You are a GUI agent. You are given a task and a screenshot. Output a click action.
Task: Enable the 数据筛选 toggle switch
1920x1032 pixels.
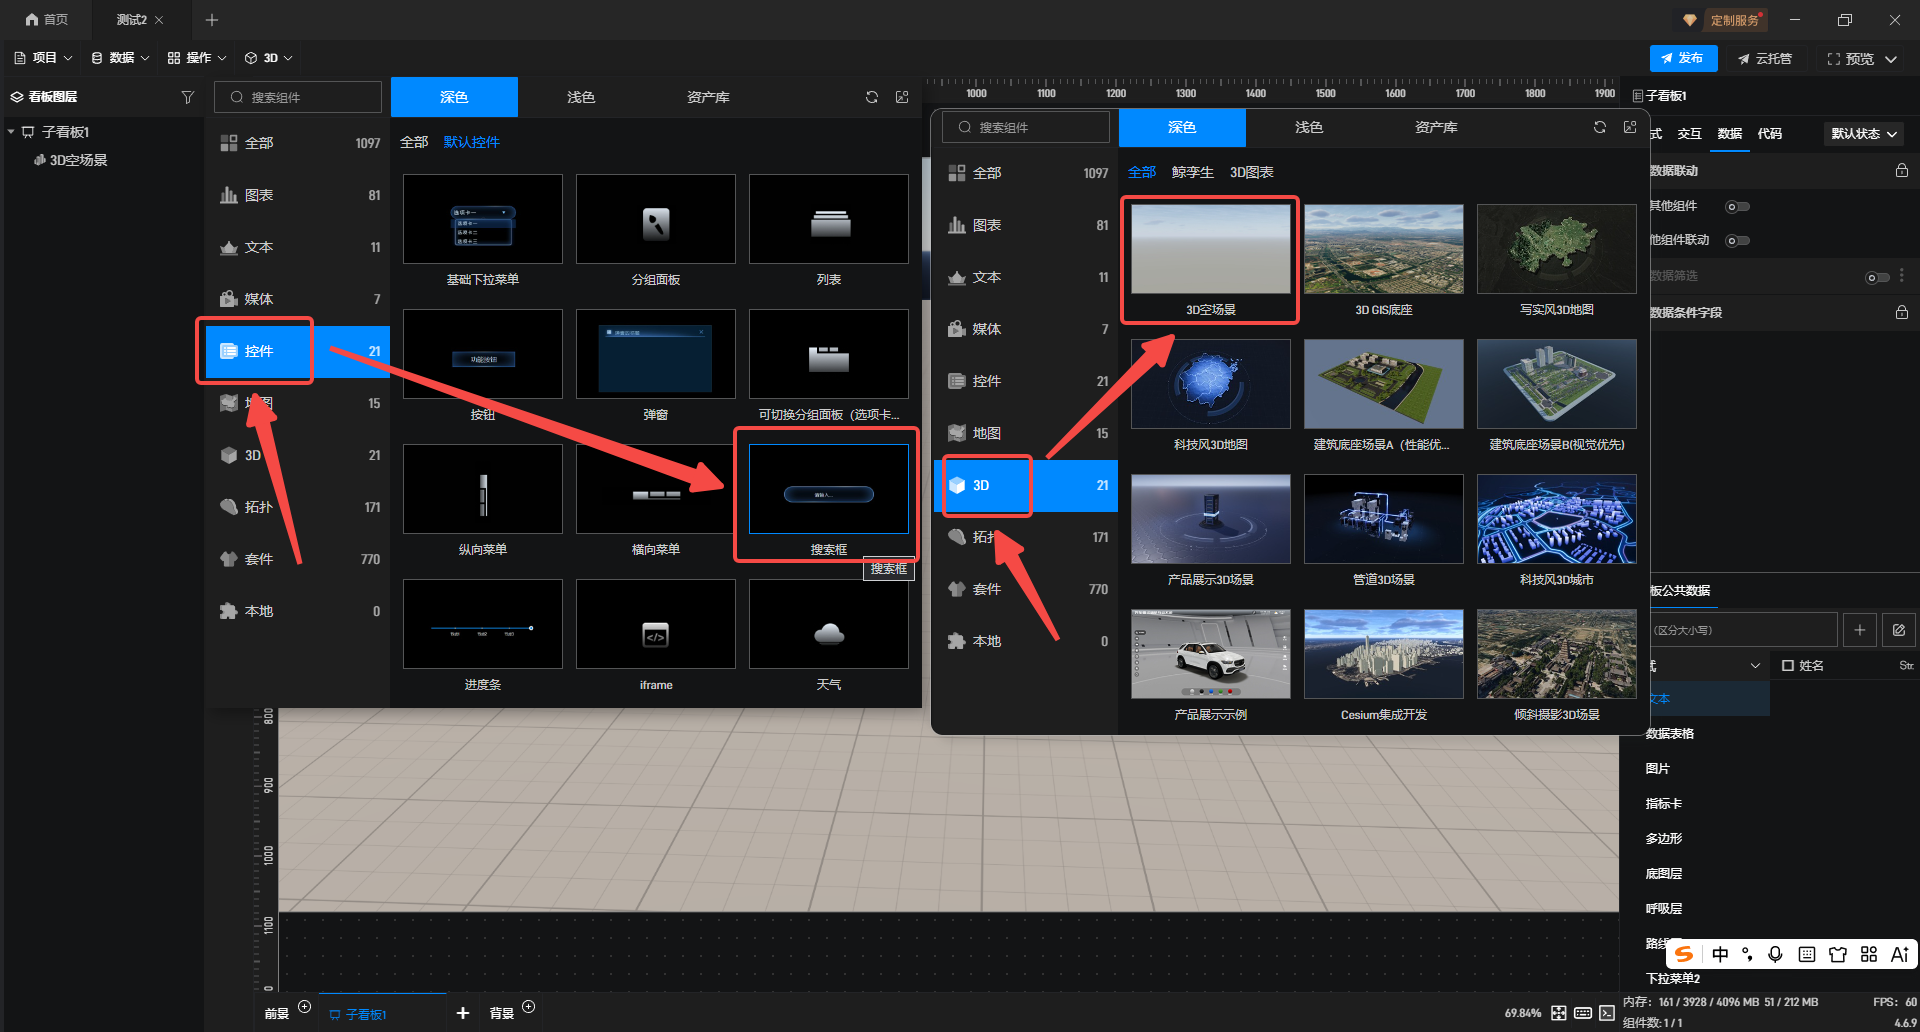1877,277
